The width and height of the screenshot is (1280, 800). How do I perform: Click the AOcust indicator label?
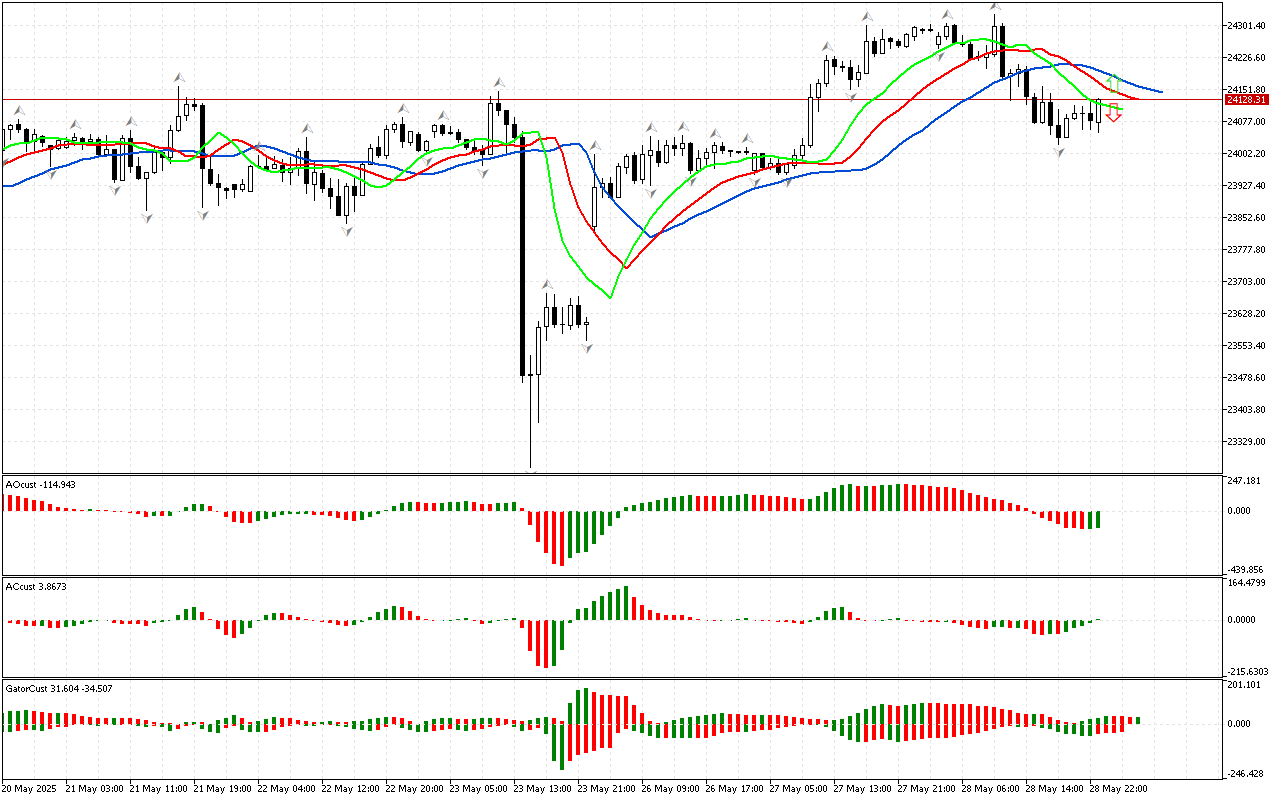coord(40,484)
